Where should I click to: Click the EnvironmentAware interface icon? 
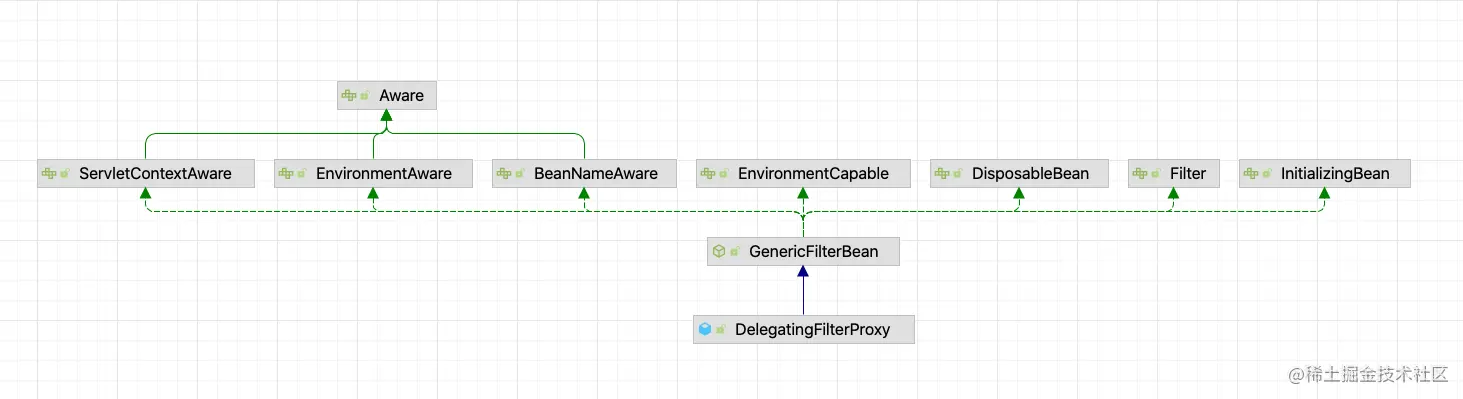[x=286, y=174]
